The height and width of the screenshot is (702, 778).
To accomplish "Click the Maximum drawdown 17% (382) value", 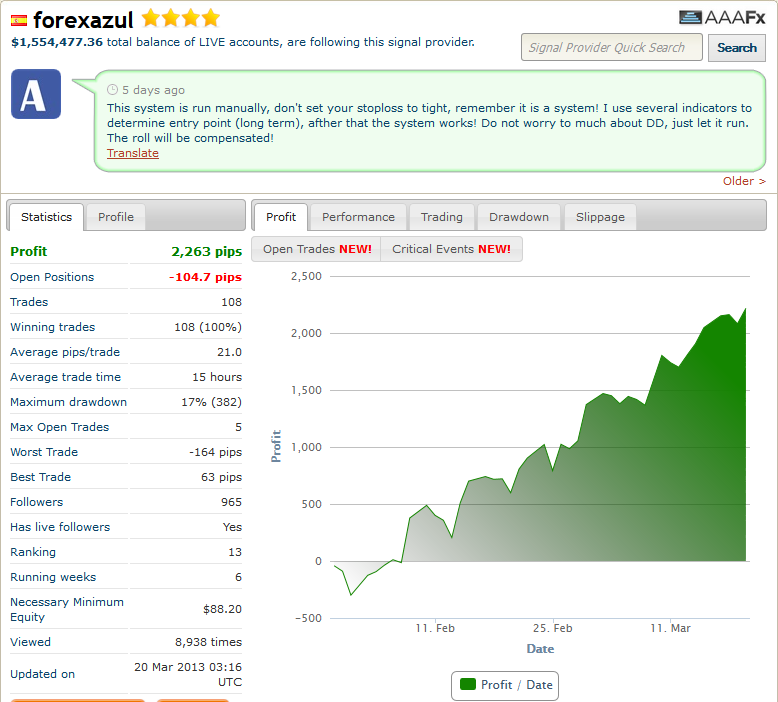I will click(211, 402).
